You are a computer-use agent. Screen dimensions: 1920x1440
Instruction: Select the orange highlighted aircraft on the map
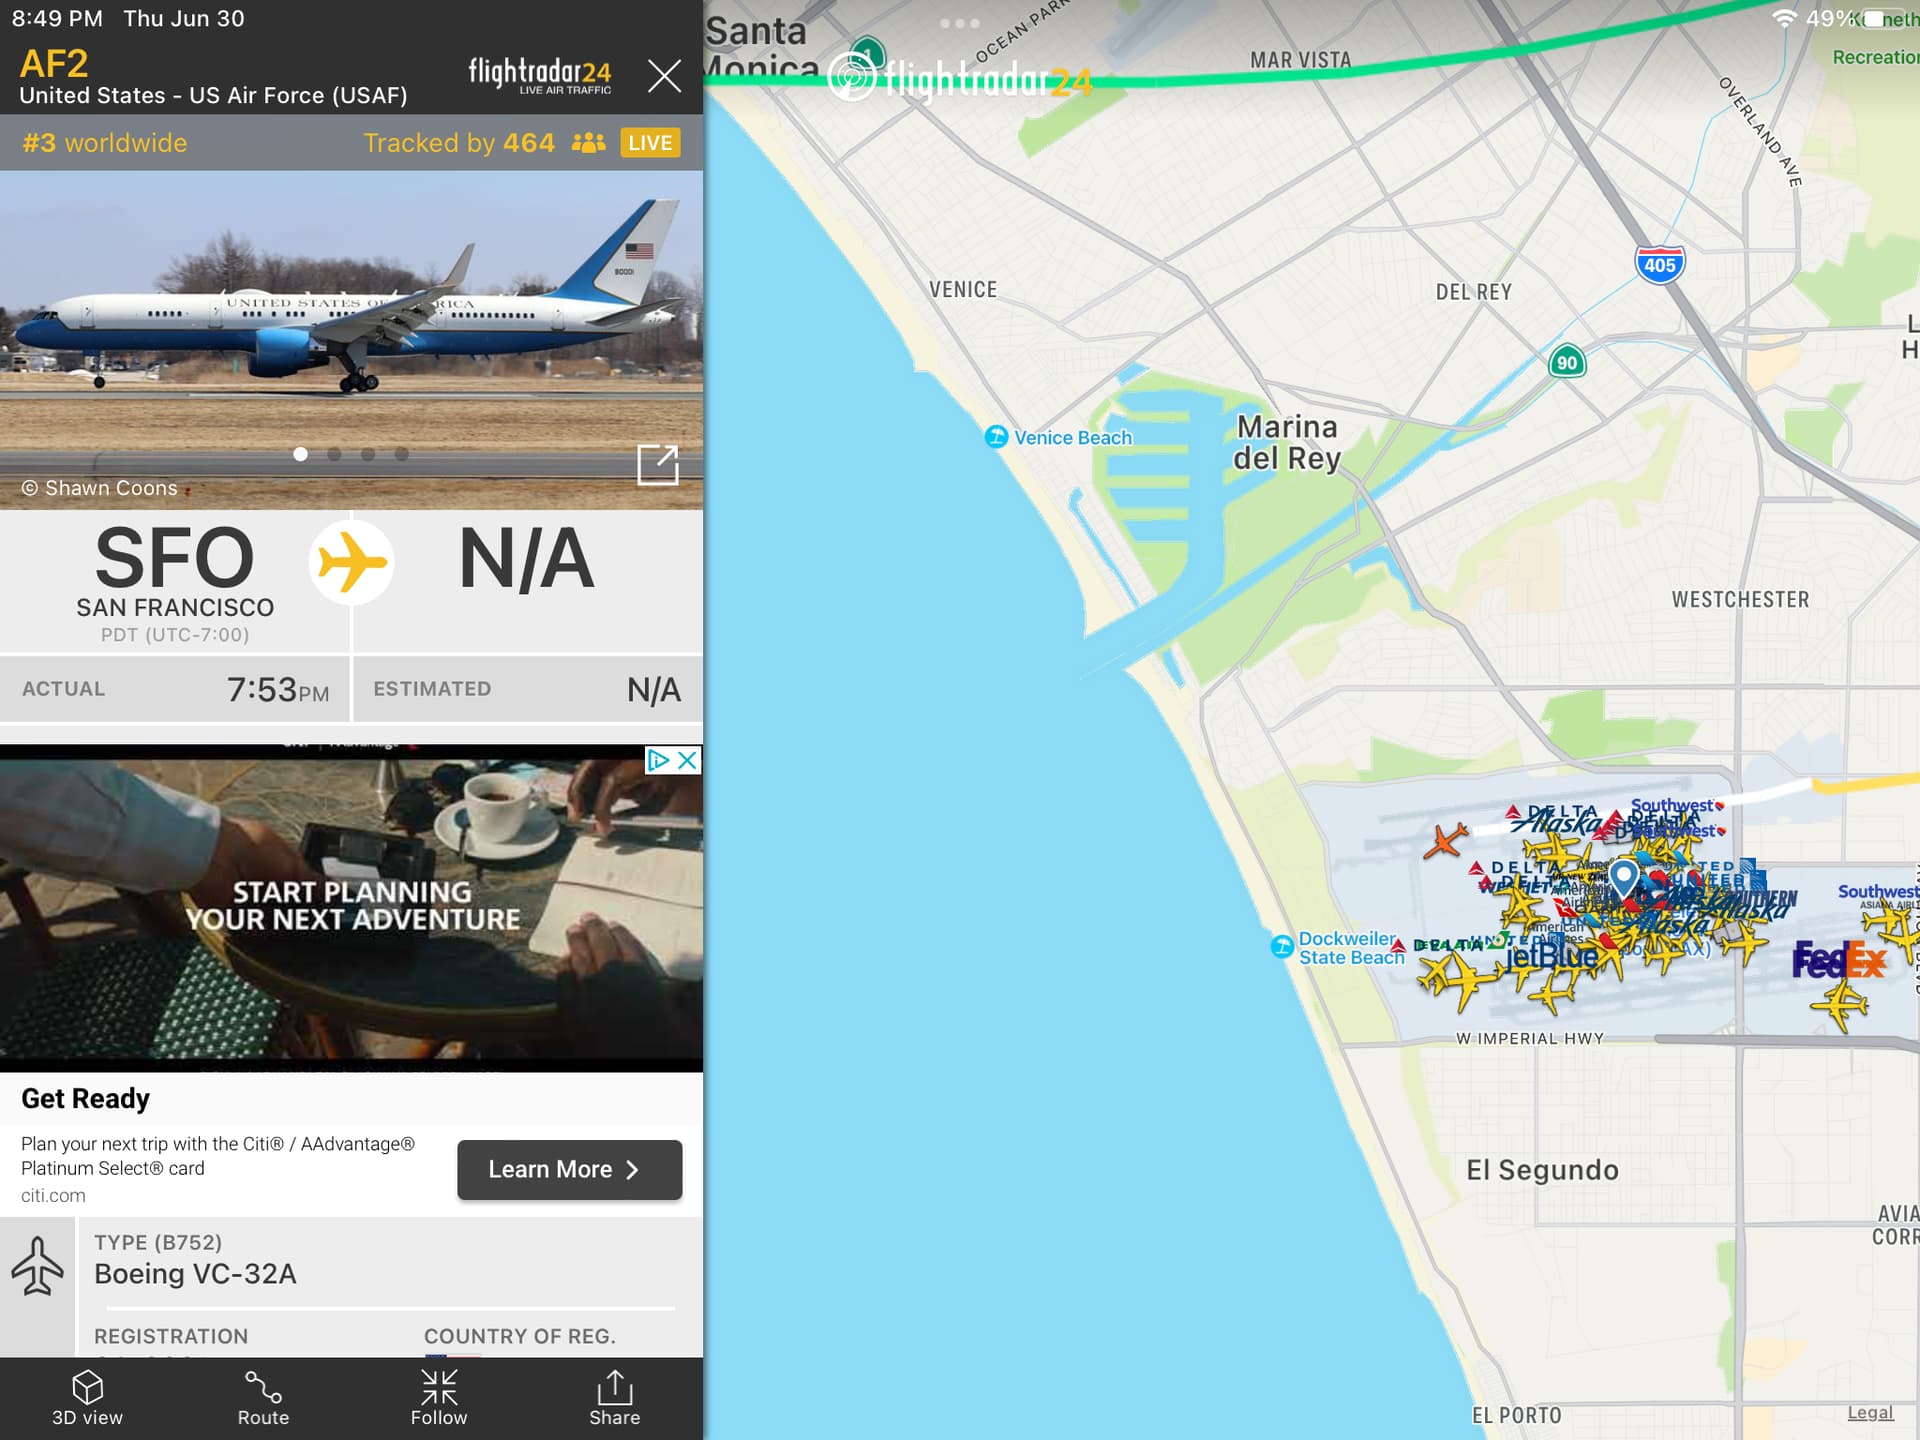pos(1446,840)
